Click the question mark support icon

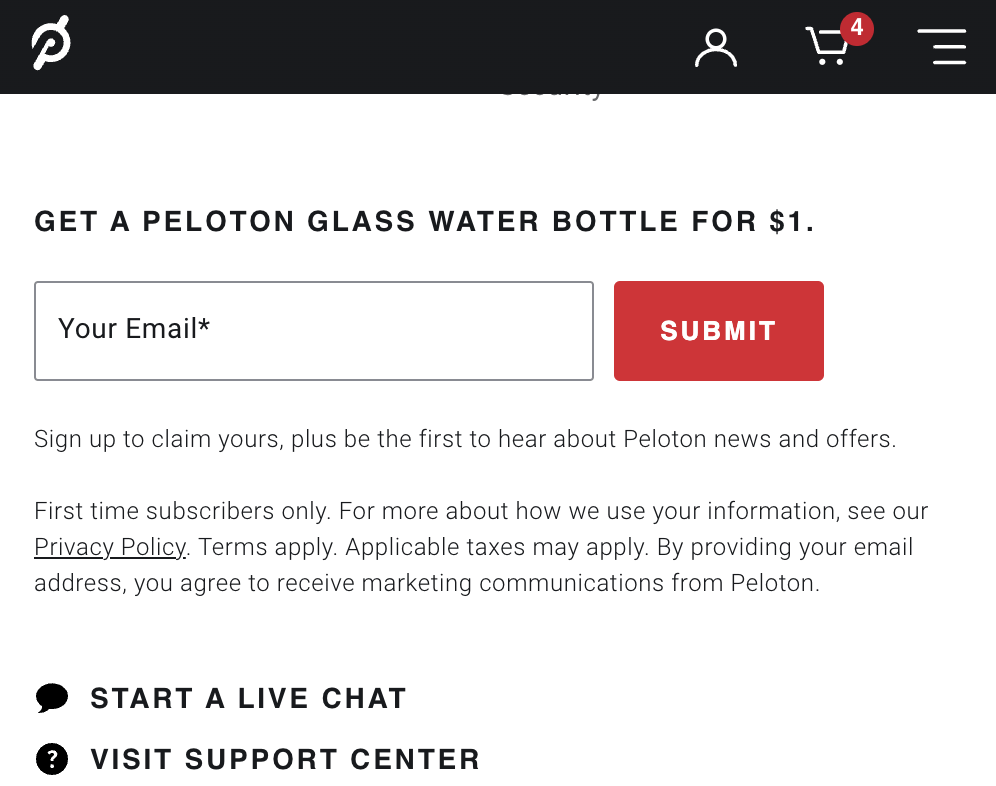[52, 759]
